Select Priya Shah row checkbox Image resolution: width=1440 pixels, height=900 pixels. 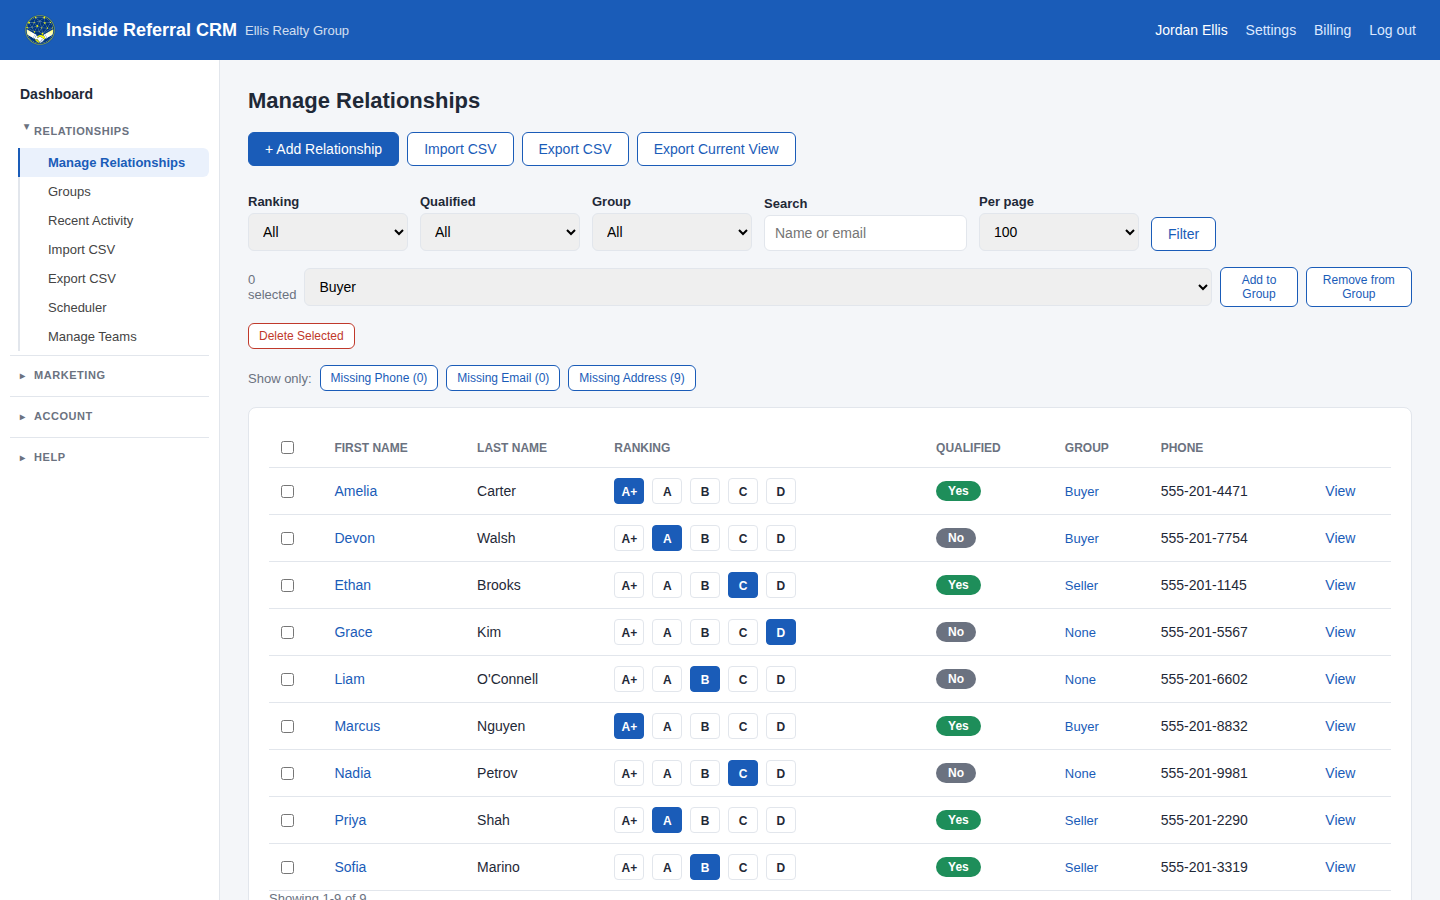[x=287, y=820]
